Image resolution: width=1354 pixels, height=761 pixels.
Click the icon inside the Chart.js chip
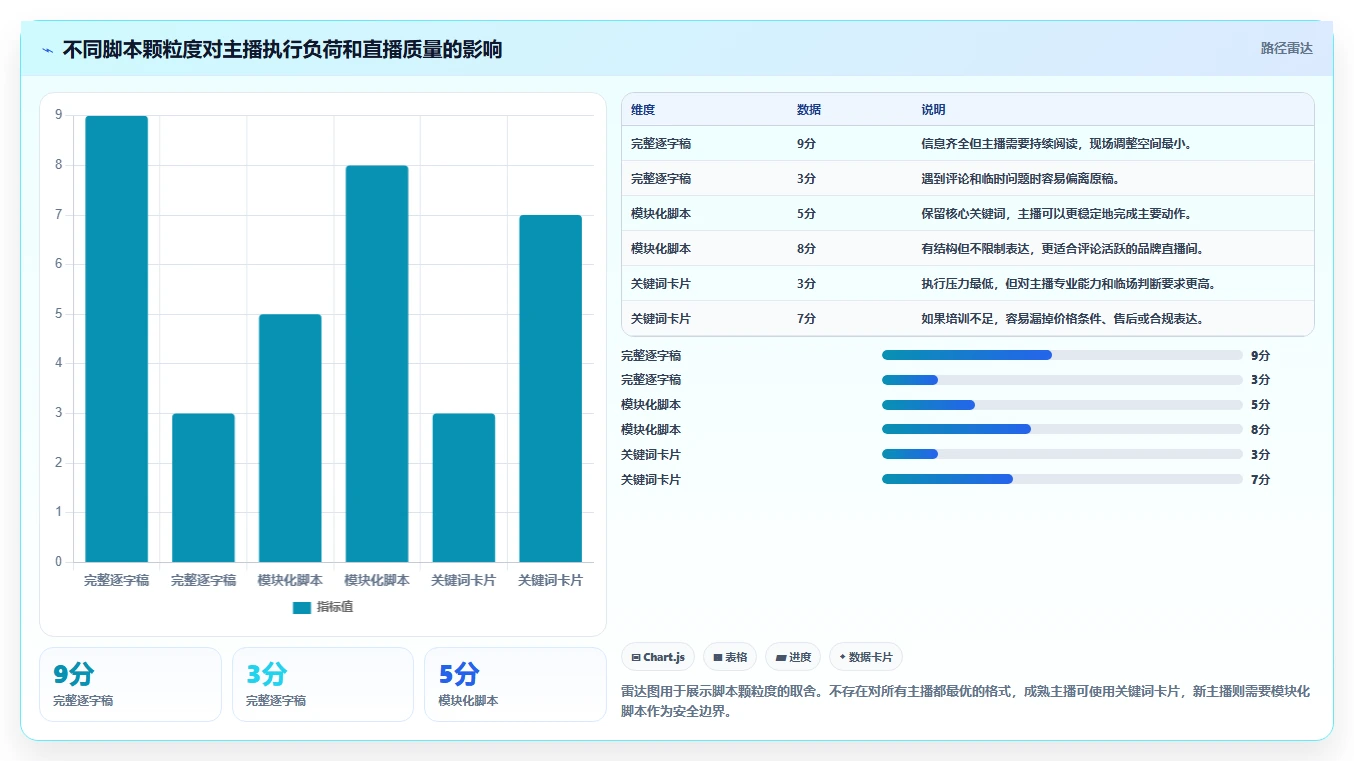point(636,657)
